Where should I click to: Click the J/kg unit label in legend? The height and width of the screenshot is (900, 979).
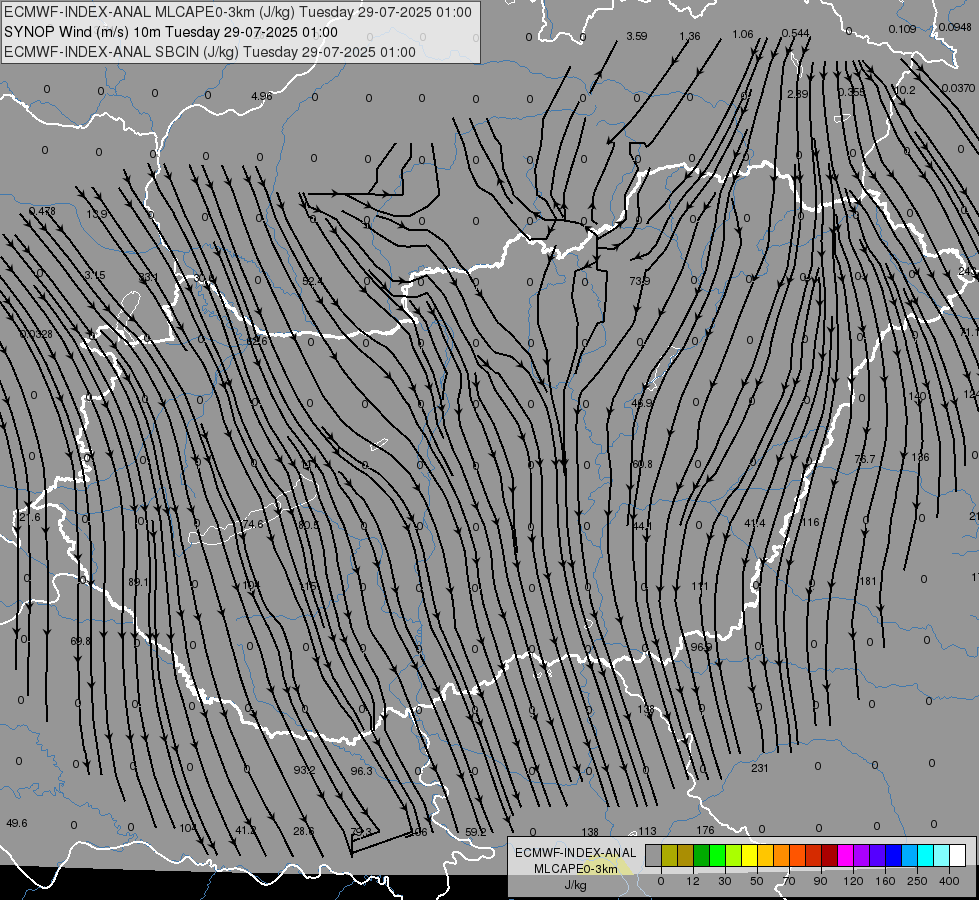pyautogui.click(x=576, y=885)
